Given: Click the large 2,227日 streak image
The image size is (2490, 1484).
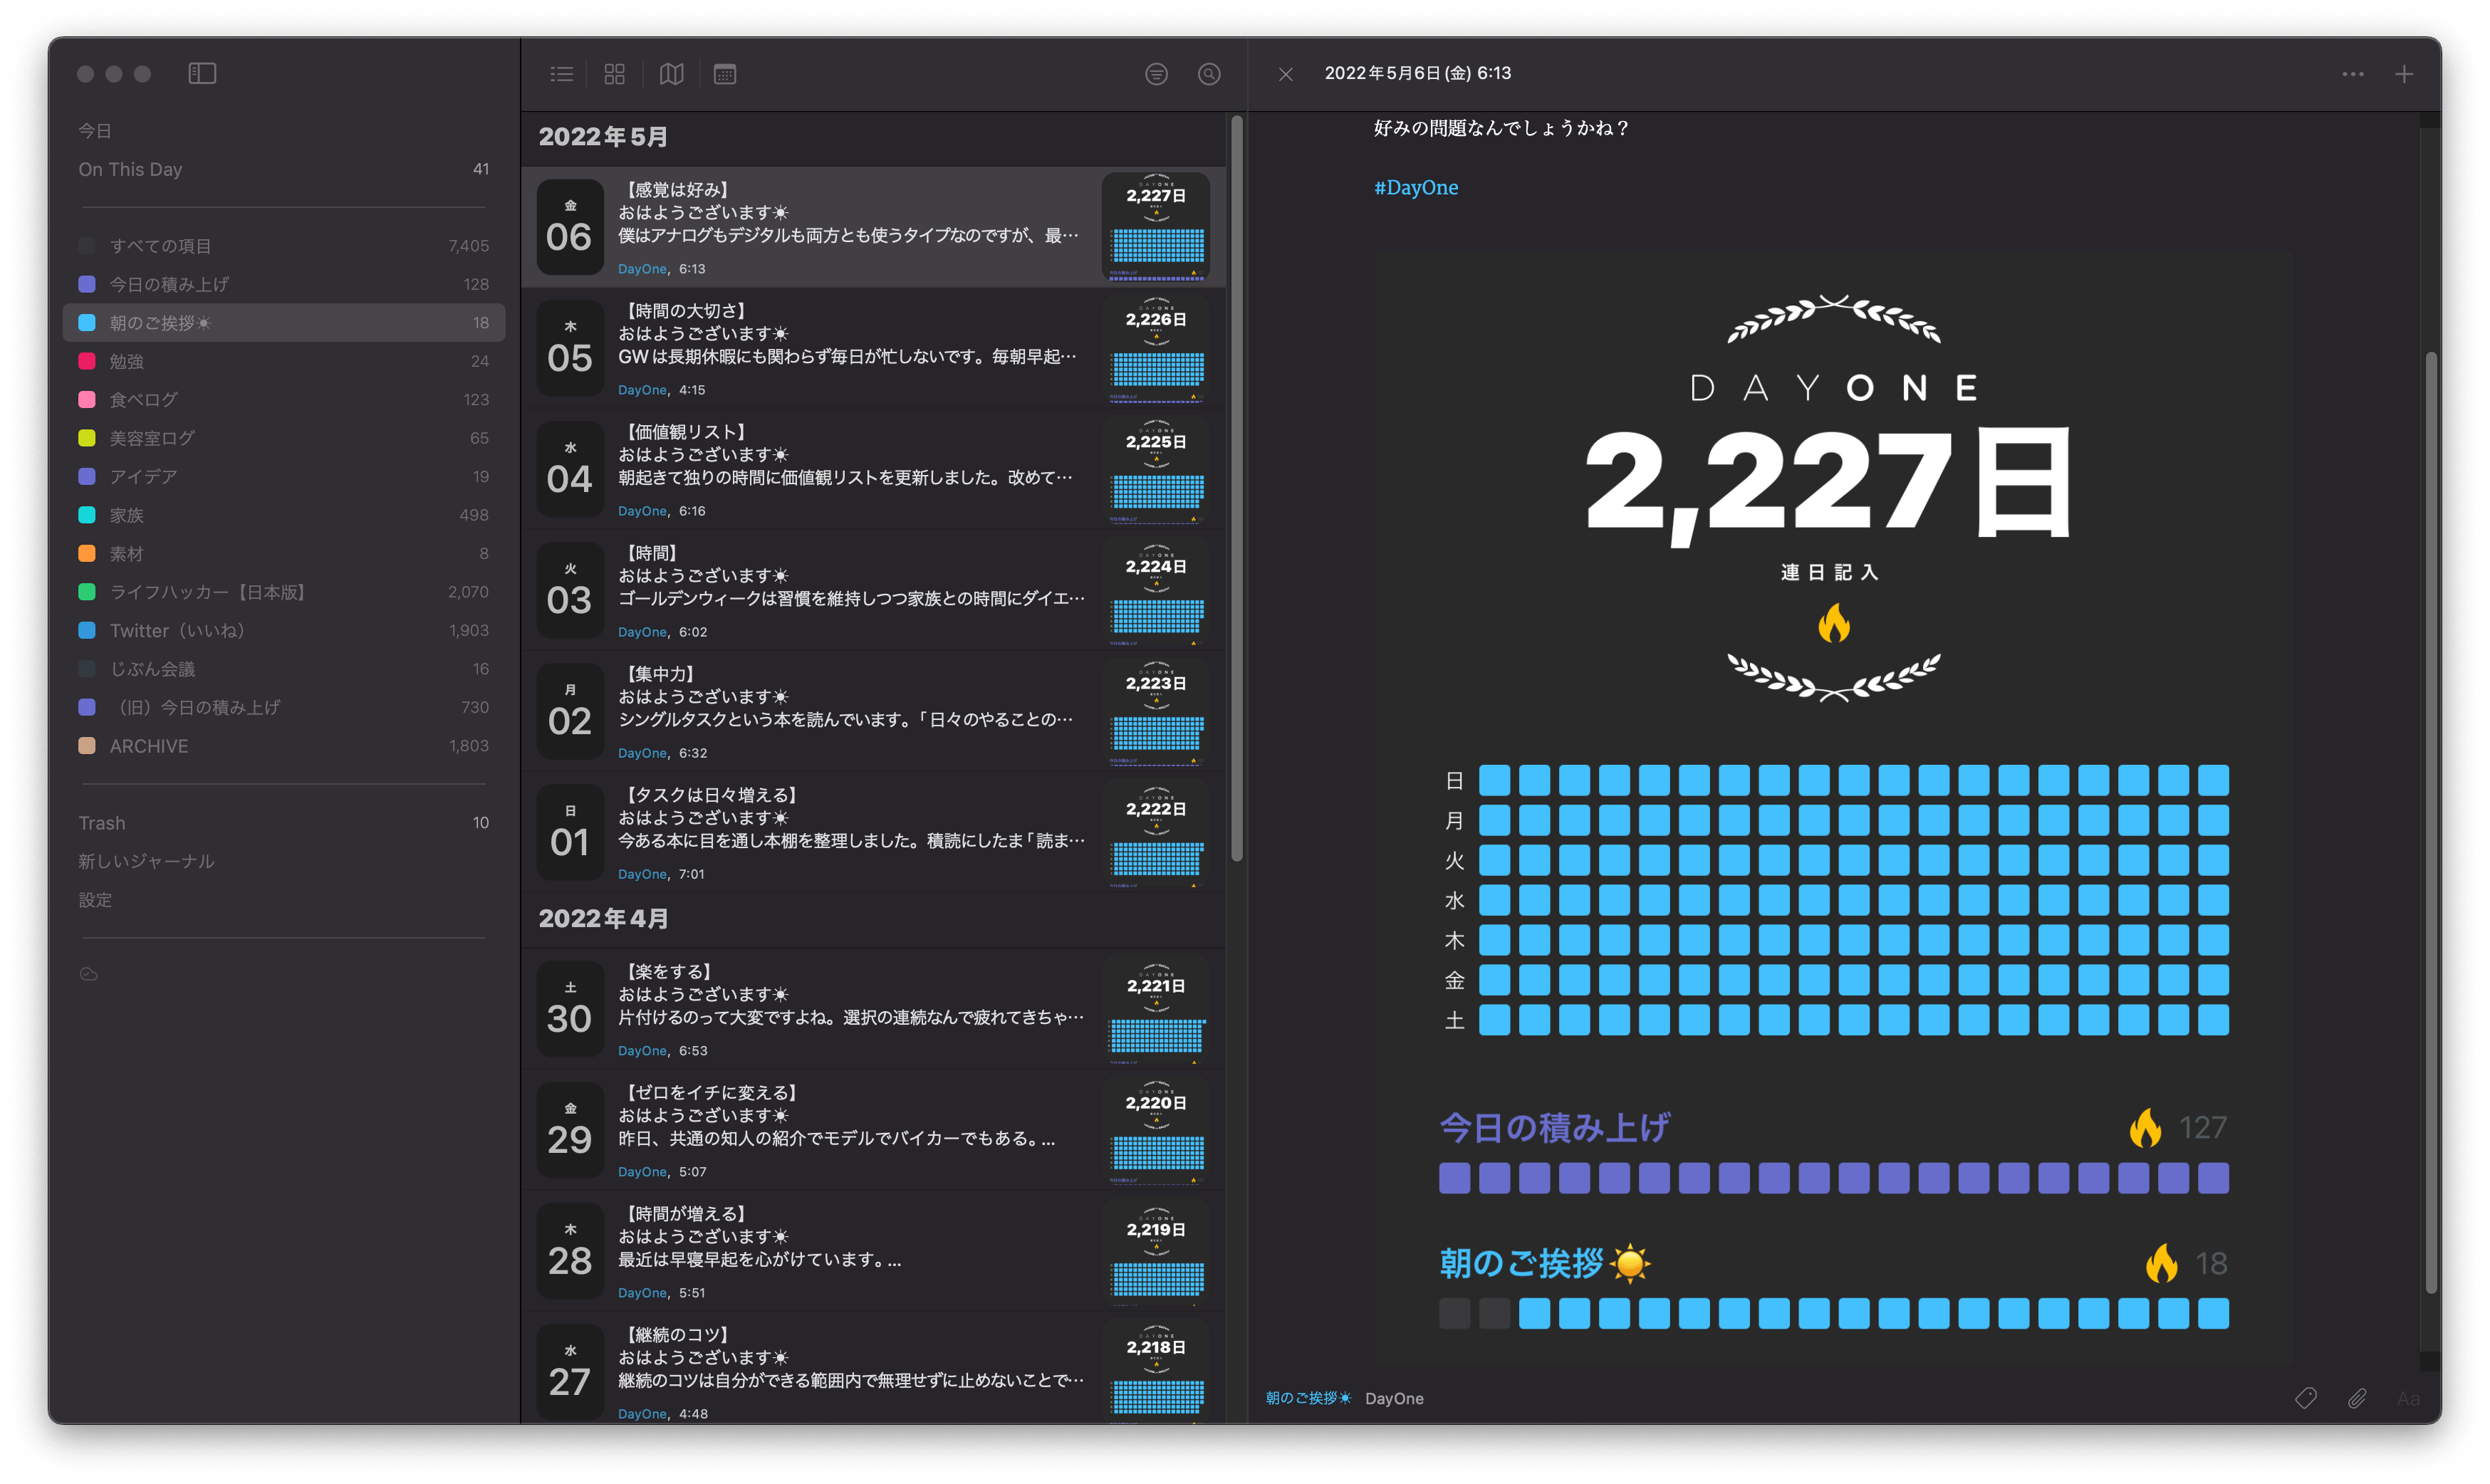Looking at the screenshot, I should click(1833, 808).
